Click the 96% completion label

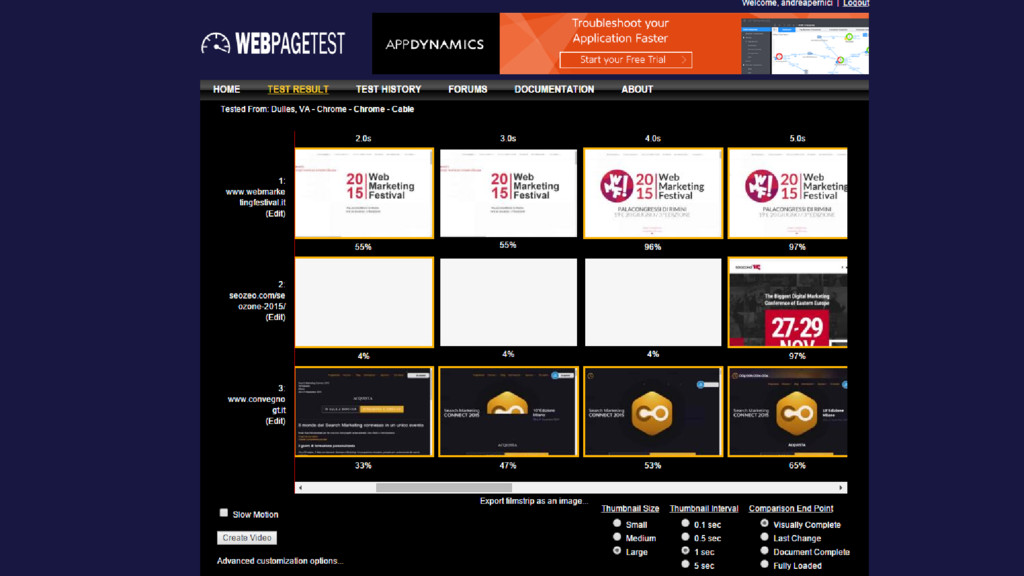[x=652, y=247]
